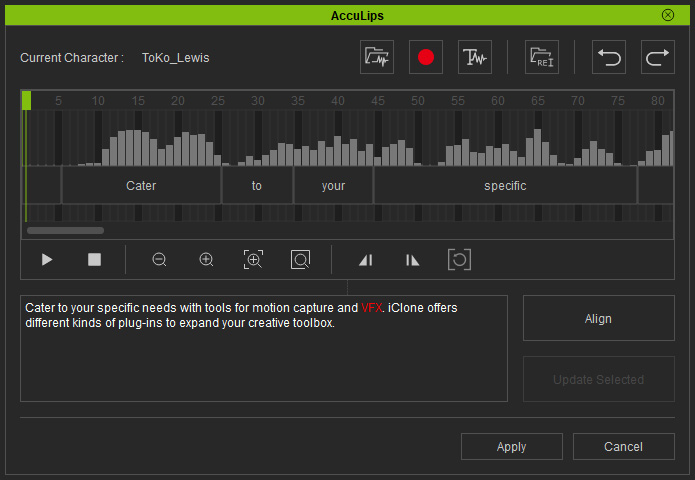
Task: Click the horizontal timeline scrollbar
Action: (x=65, y=231)
